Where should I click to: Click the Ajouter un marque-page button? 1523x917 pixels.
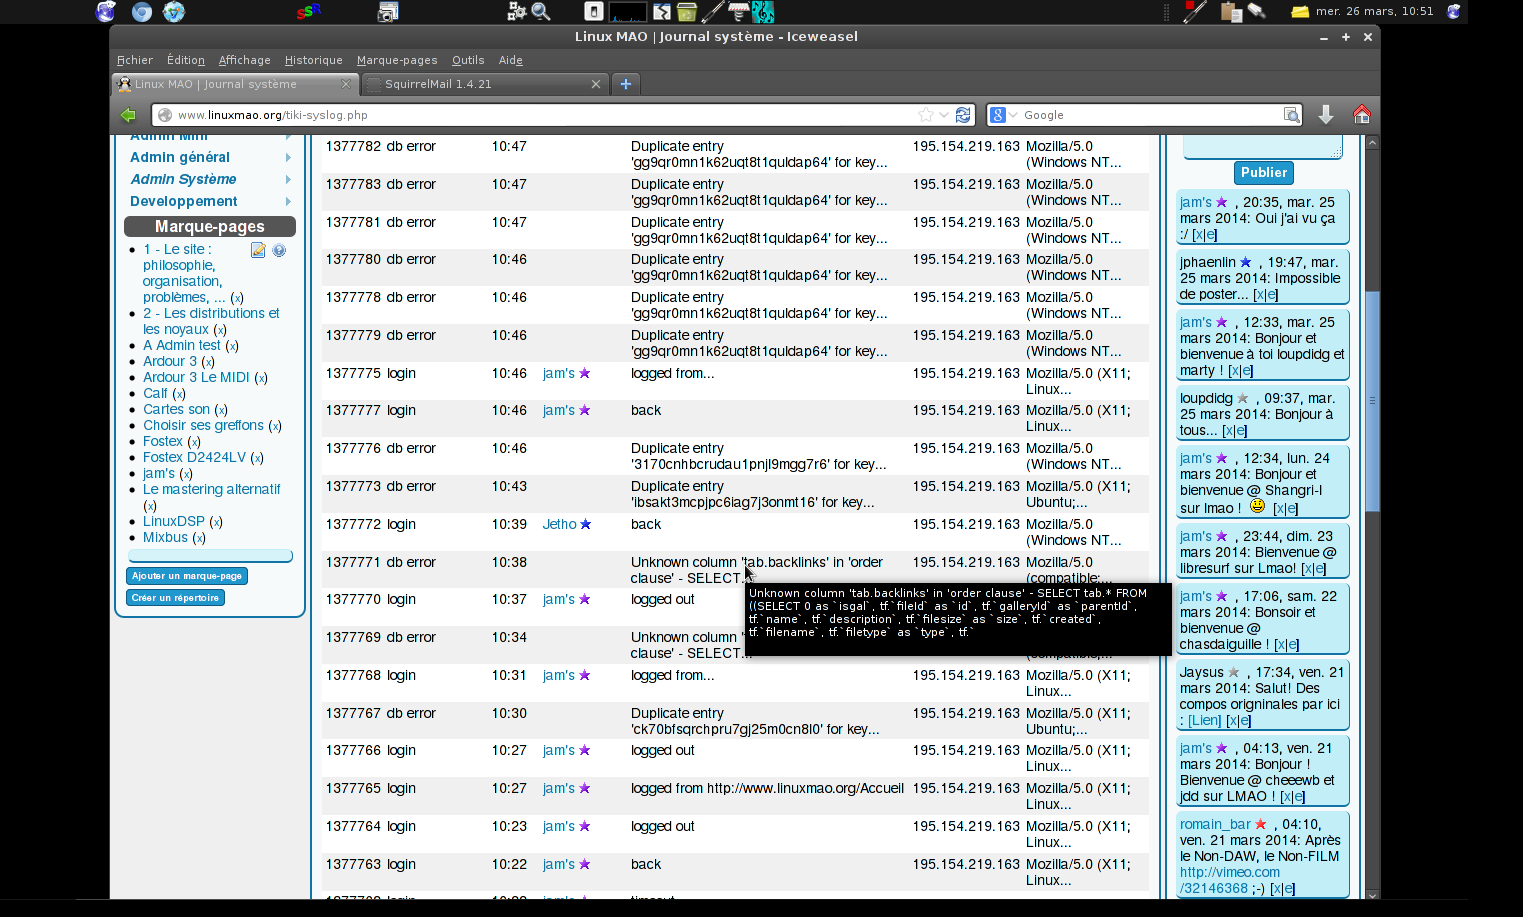coord(187,576)
